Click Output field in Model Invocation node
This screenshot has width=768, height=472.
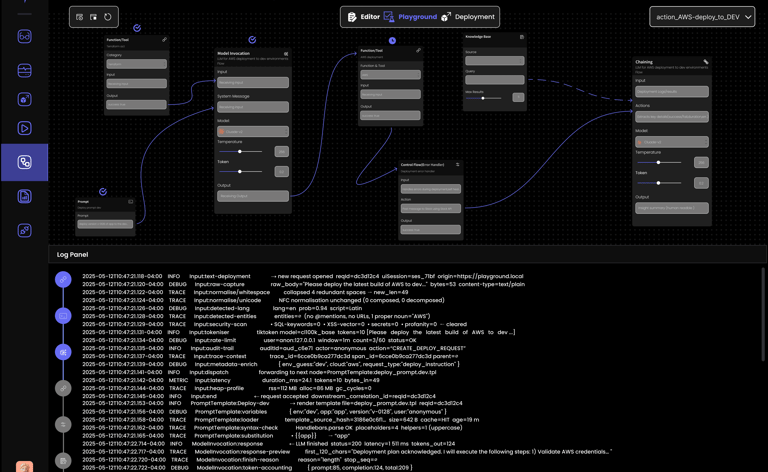(x=253, y=196)
